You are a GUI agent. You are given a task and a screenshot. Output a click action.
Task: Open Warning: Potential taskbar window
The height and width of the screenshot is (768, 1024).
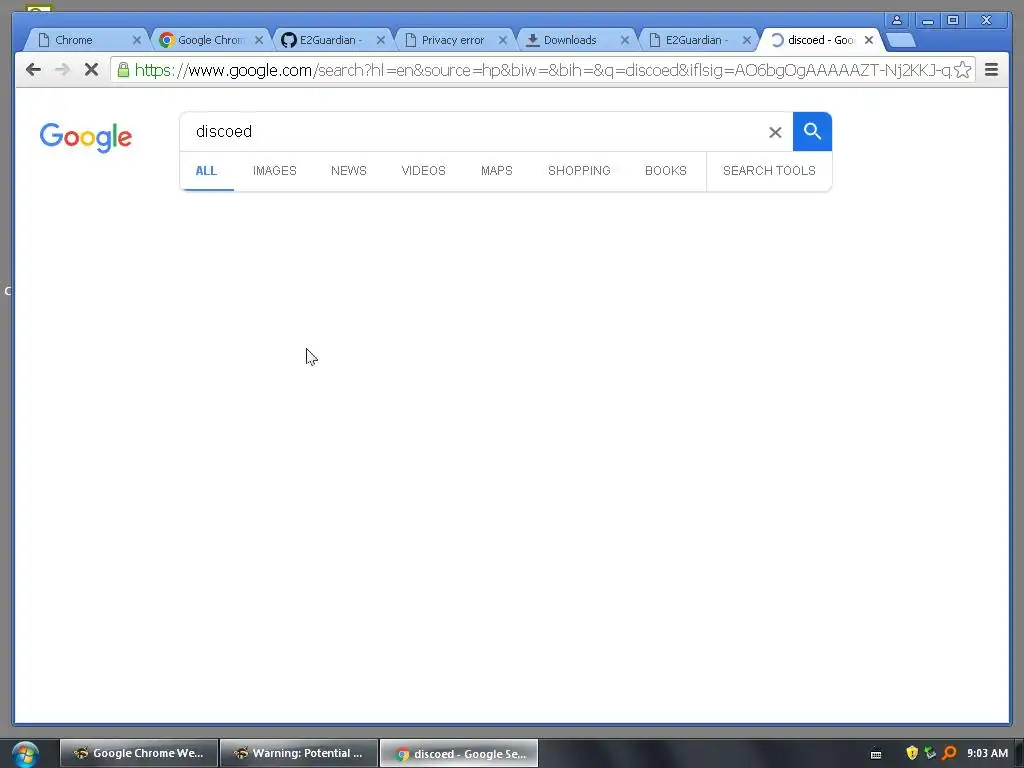click(x=299, y=754)
